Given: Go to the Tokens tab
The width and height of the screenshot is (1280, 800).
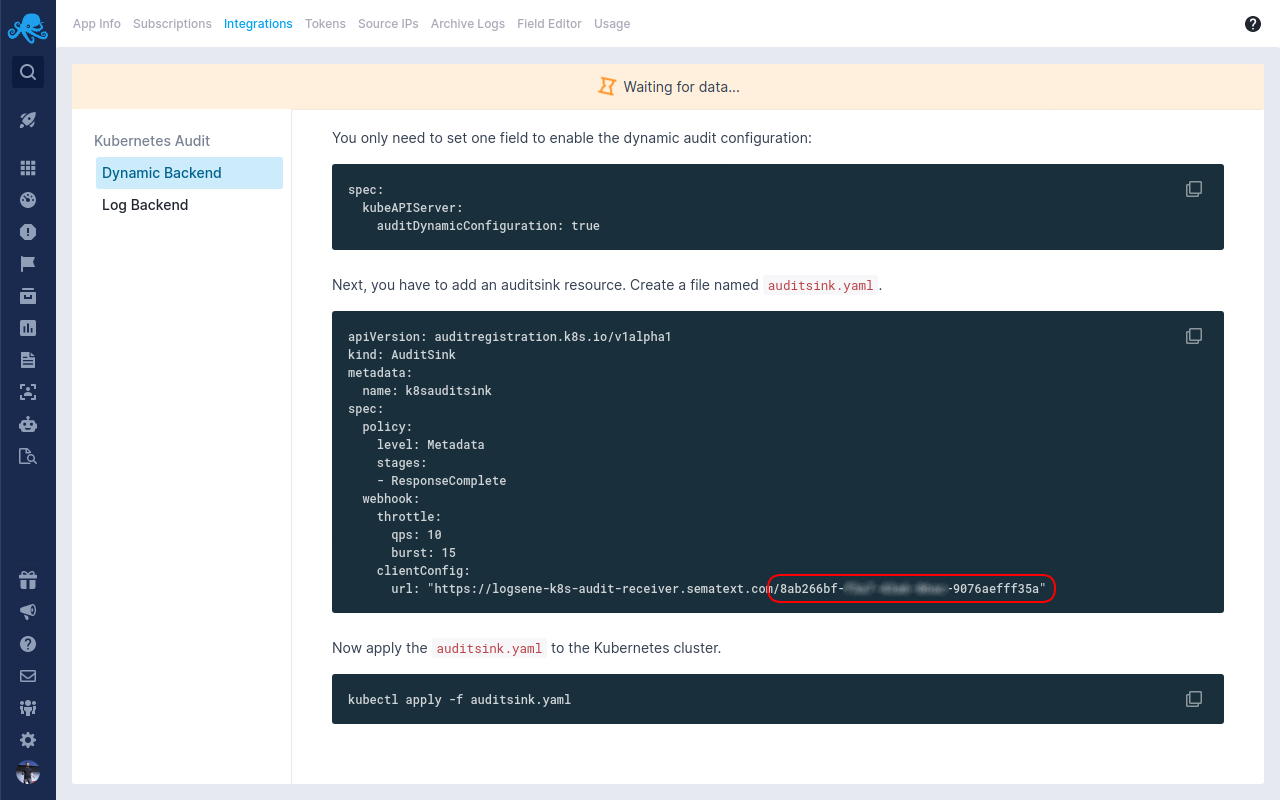Looking at the screenshot, I should [x=325, y=24].
